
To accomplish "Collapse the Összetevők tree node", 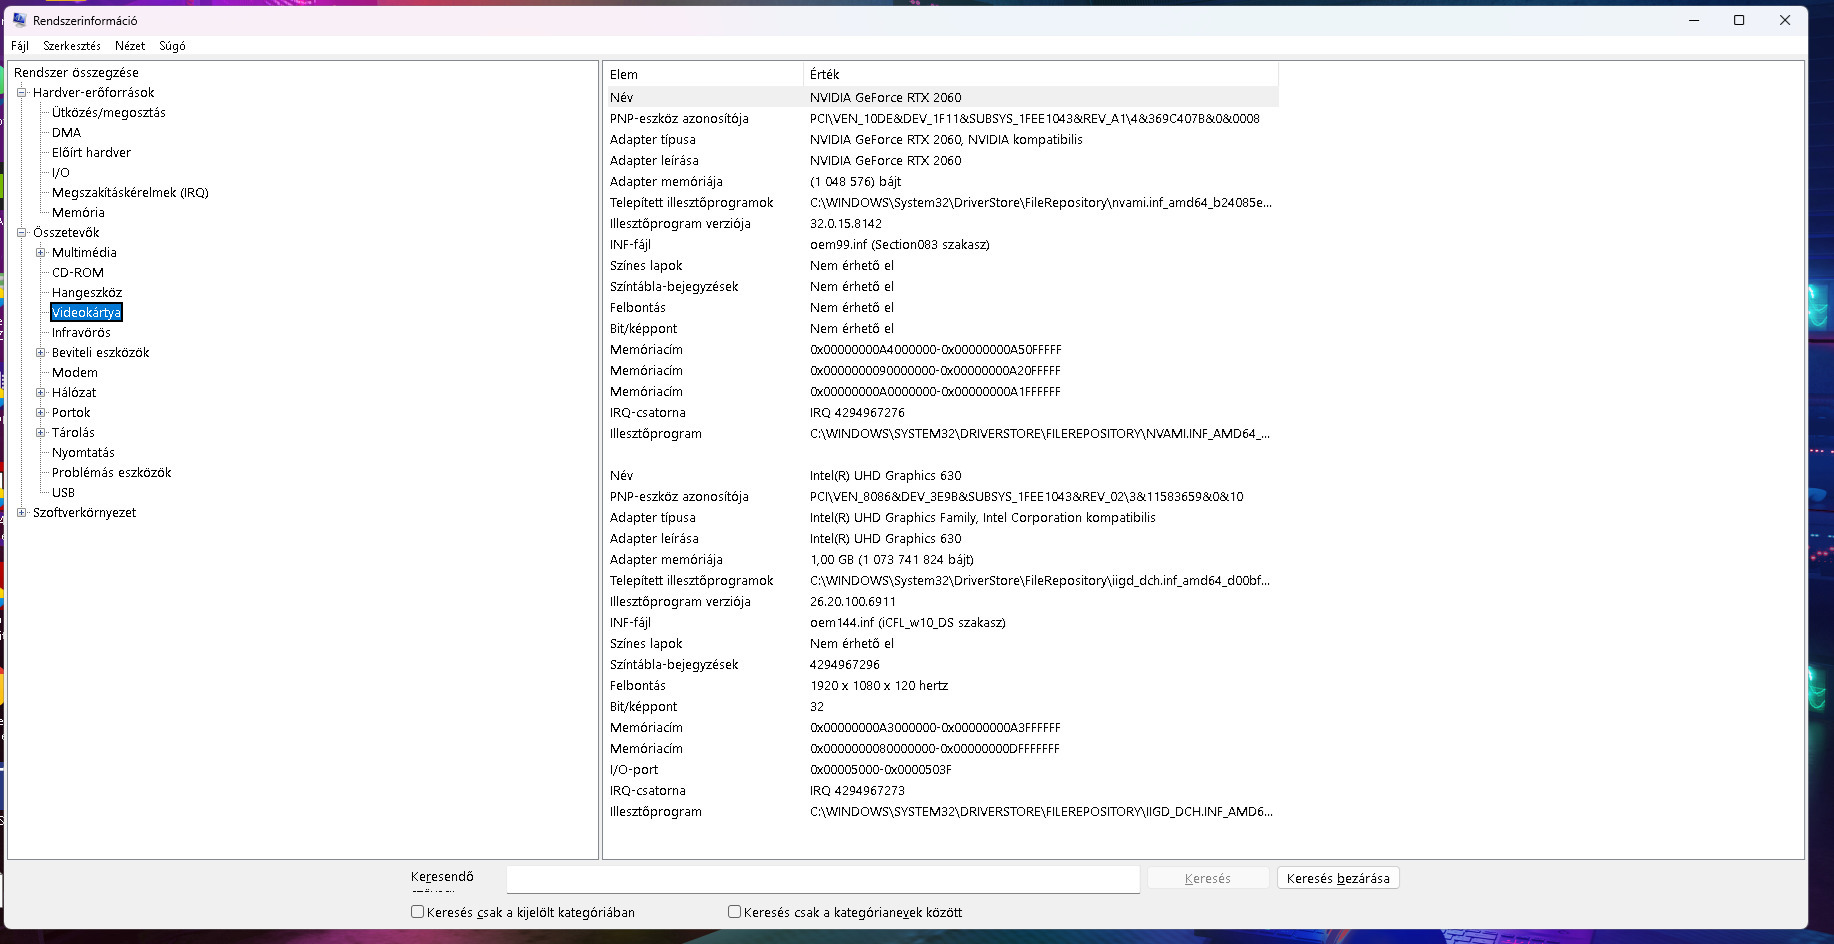I will [x=22, y=232].
